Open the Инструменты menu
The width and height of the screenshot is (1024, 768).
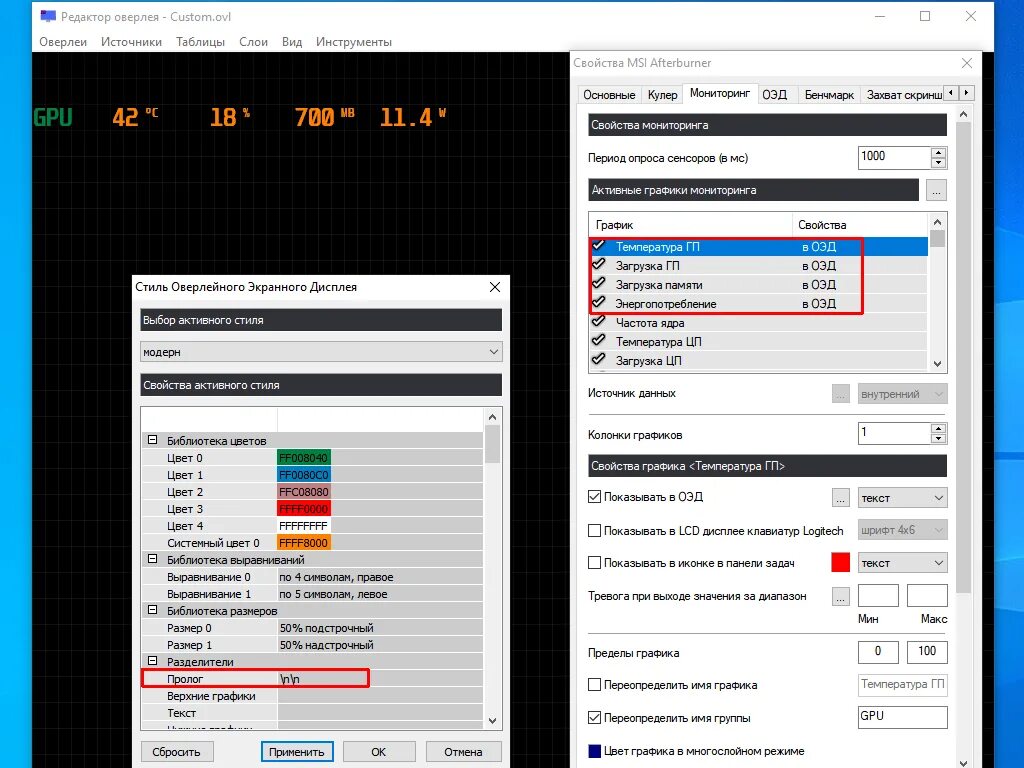354,42
